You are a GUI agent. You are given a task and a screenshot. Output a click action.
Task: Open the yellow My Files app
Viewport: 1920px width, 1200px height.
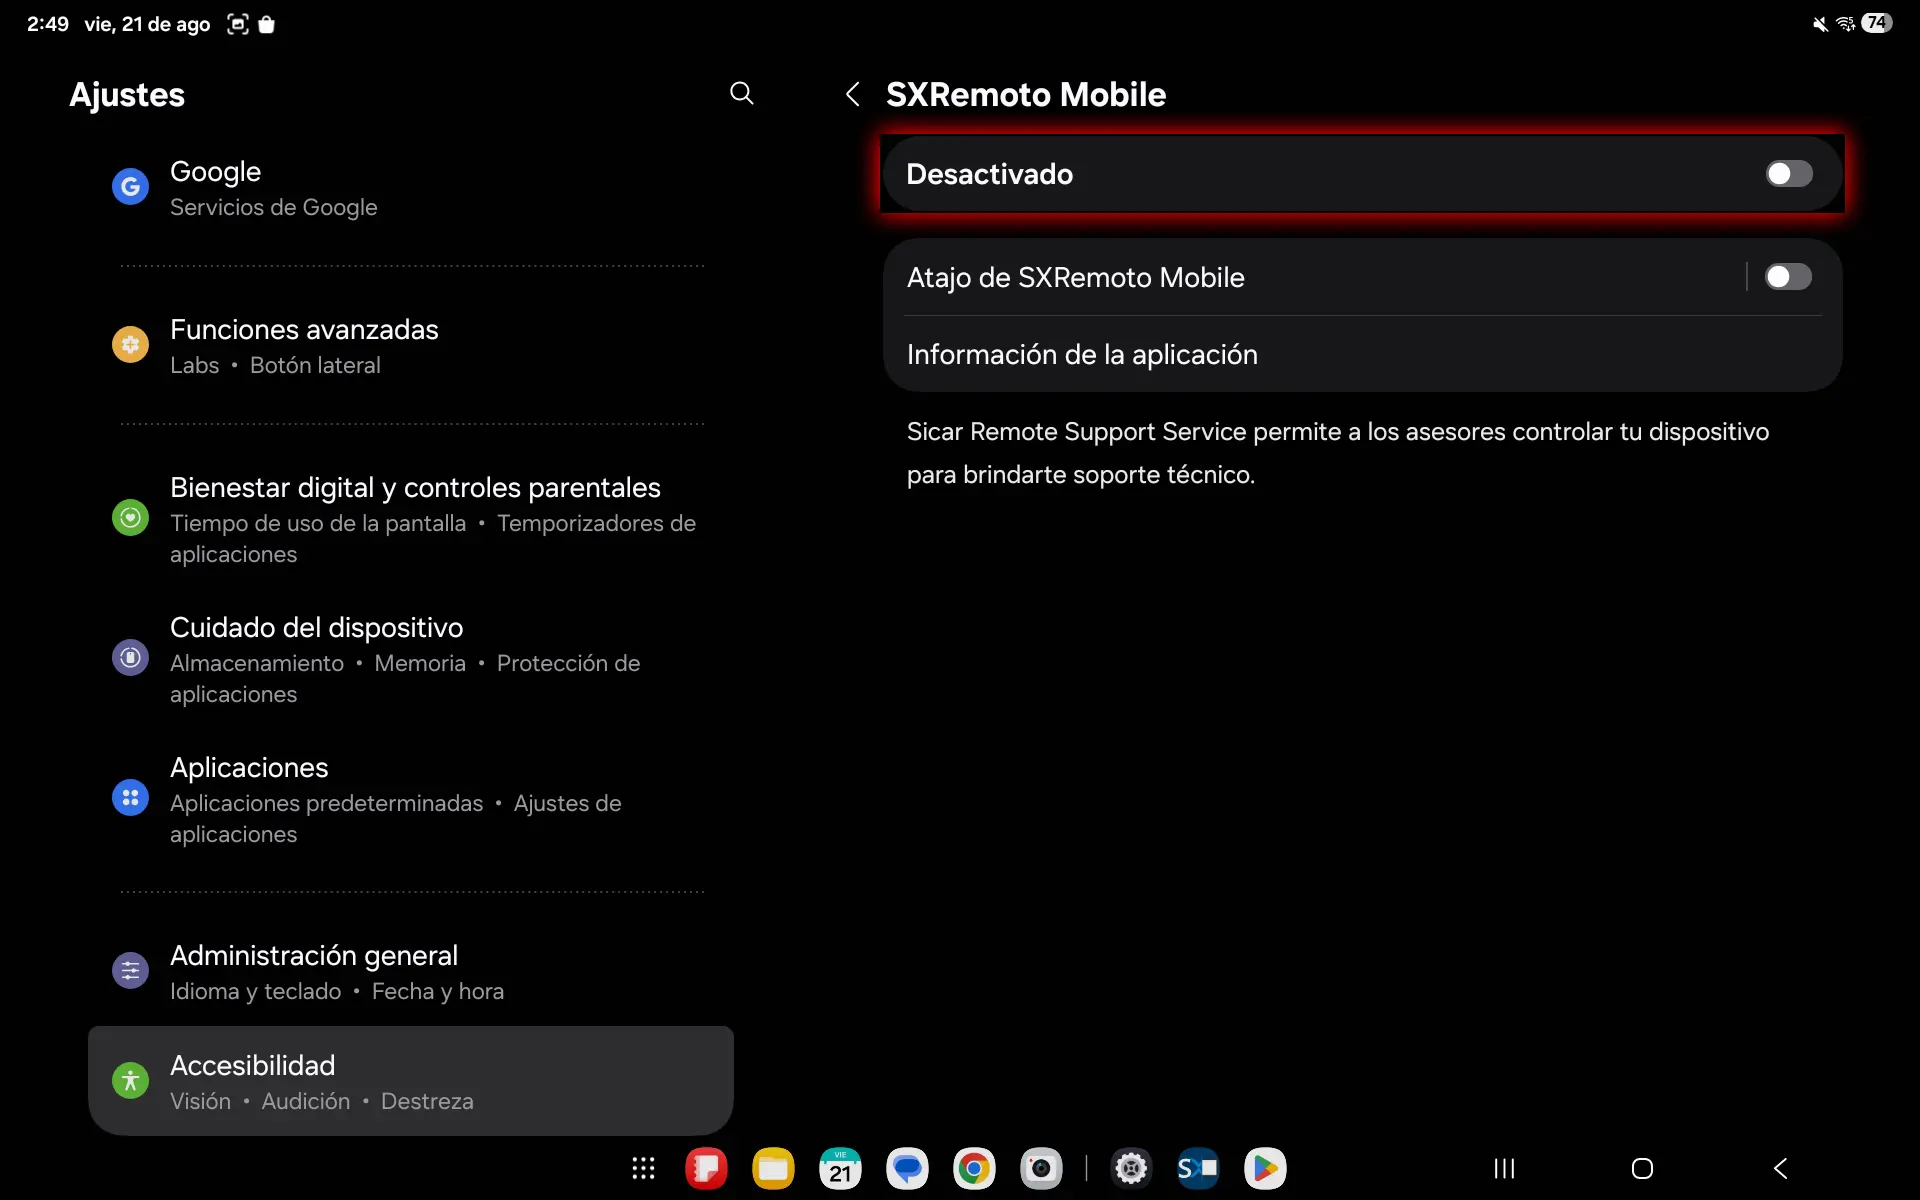pos(773,1168)
